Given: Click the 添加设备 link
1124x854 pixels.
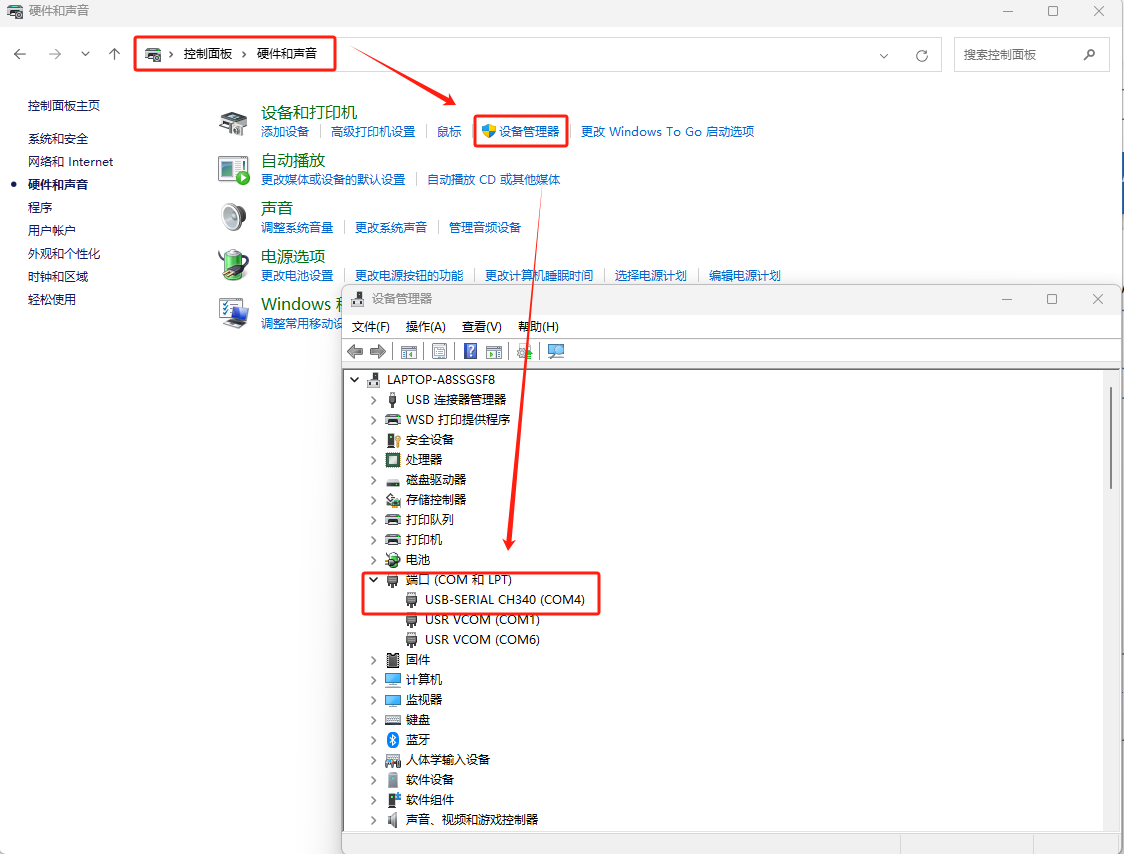Looking at the screenshot, I should (285, 132).
